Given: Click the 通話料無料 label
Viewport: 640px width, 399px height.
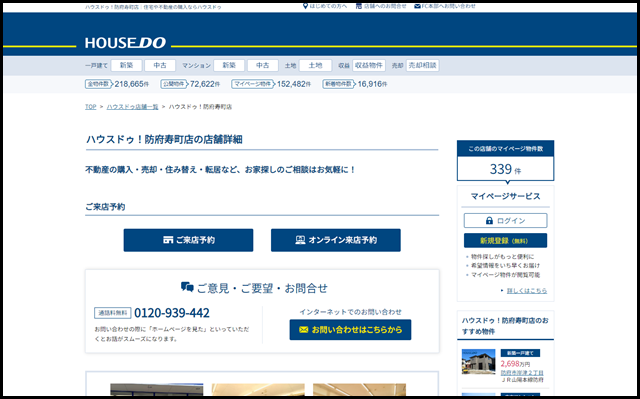Looking at the screenshot, I should 113,313.
